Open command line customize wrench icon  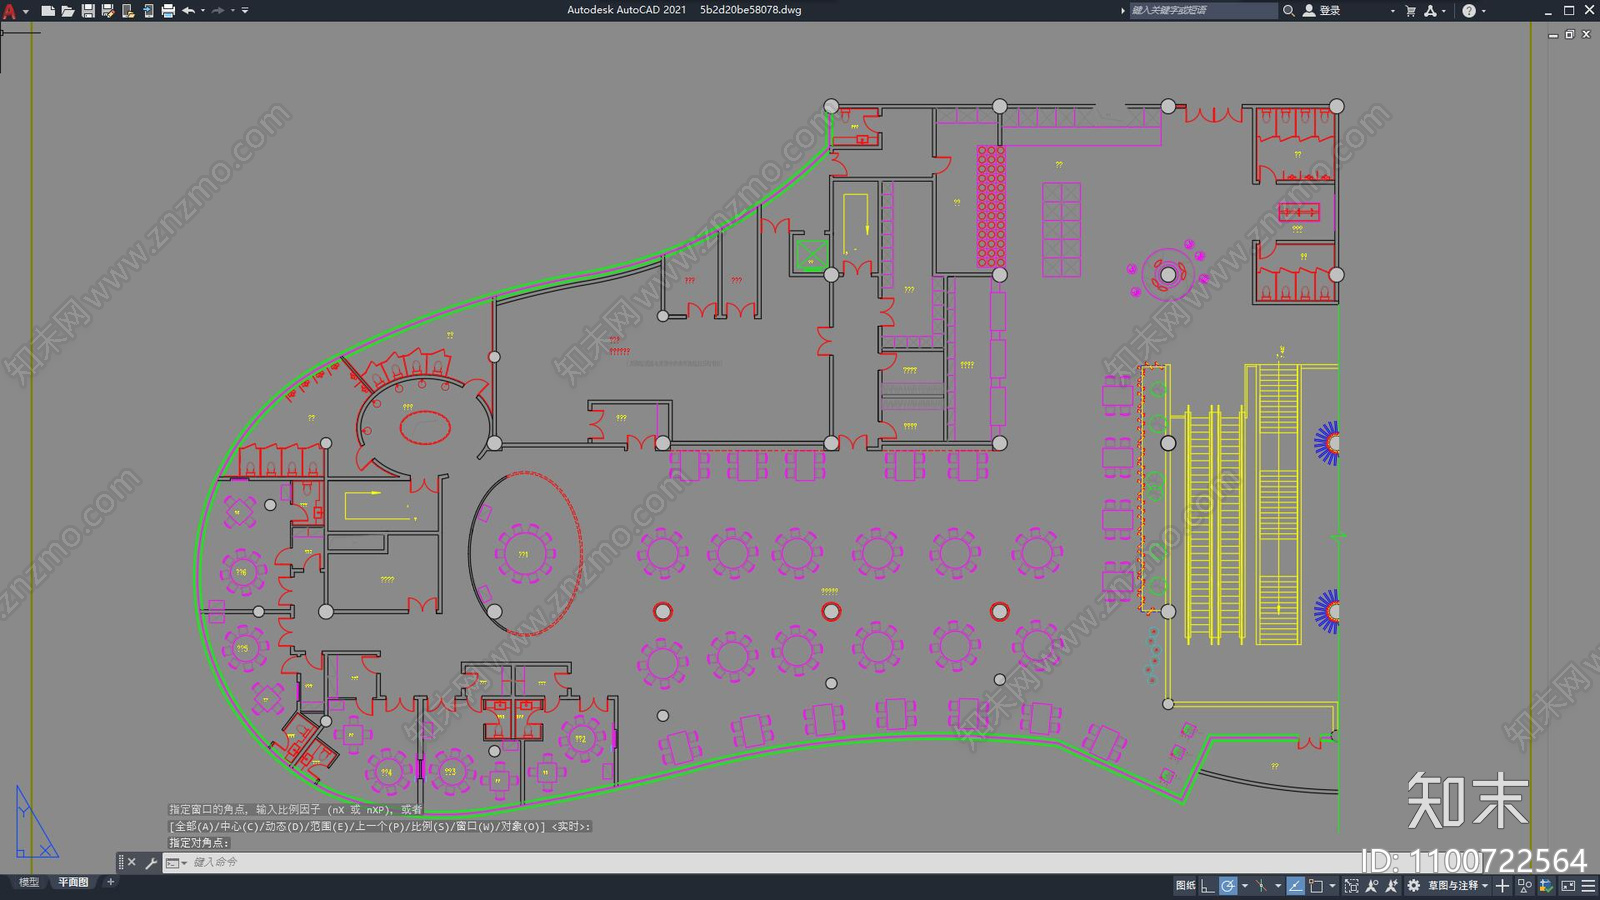click(x=151, y=862)
